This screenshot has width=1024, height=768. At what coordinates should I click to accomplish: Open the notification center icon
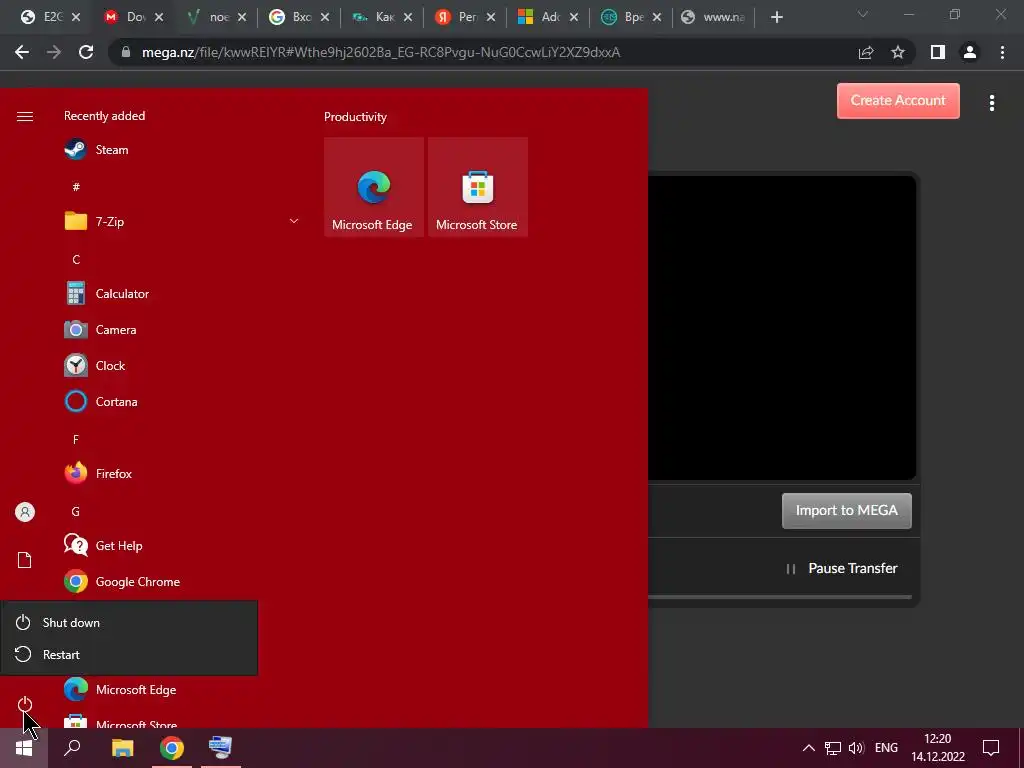(x=991, y=748)
